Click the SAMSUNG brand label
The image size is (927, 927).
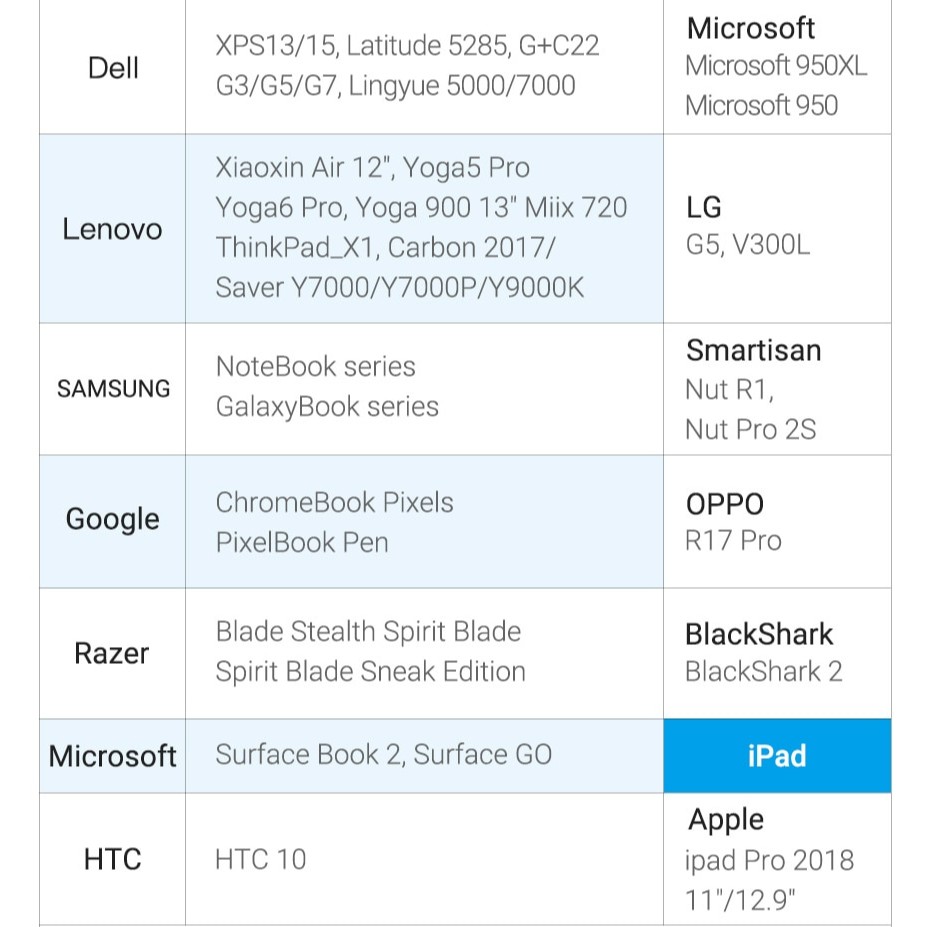click(112, 389)
